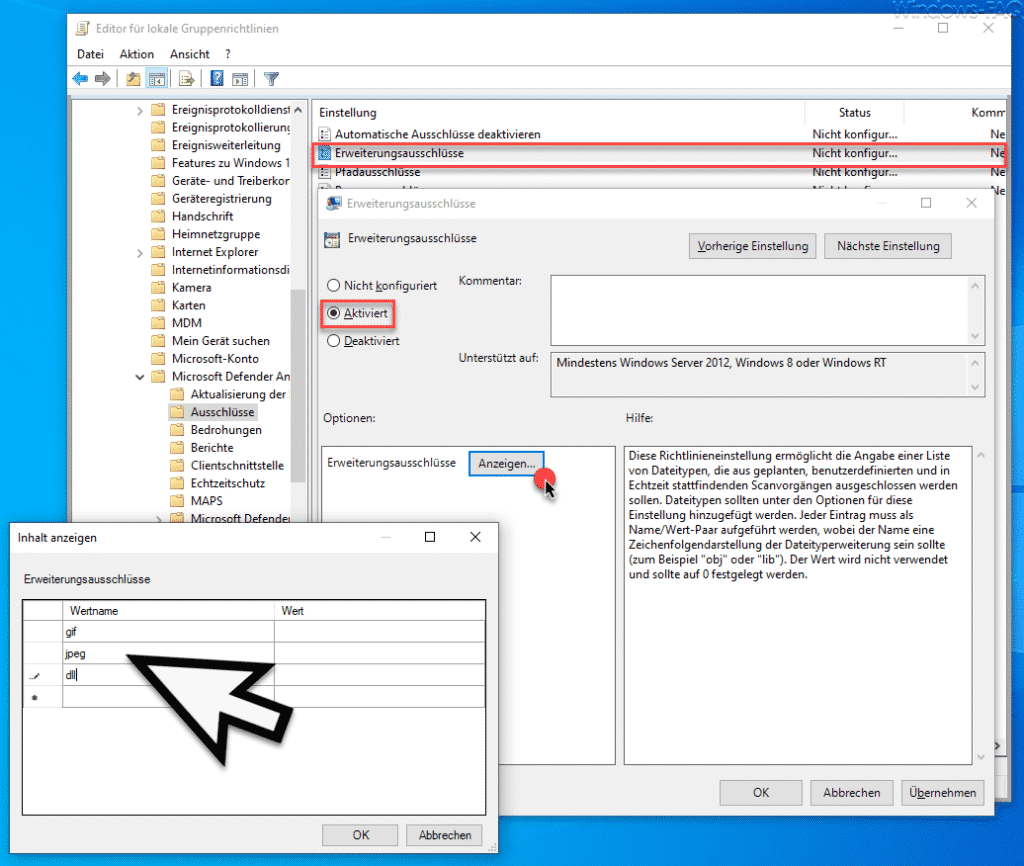The width and height of the screenshot is (1024, 866).
Task: Select the Pfadausschlüsse policy row
Action: pos(660,172)
